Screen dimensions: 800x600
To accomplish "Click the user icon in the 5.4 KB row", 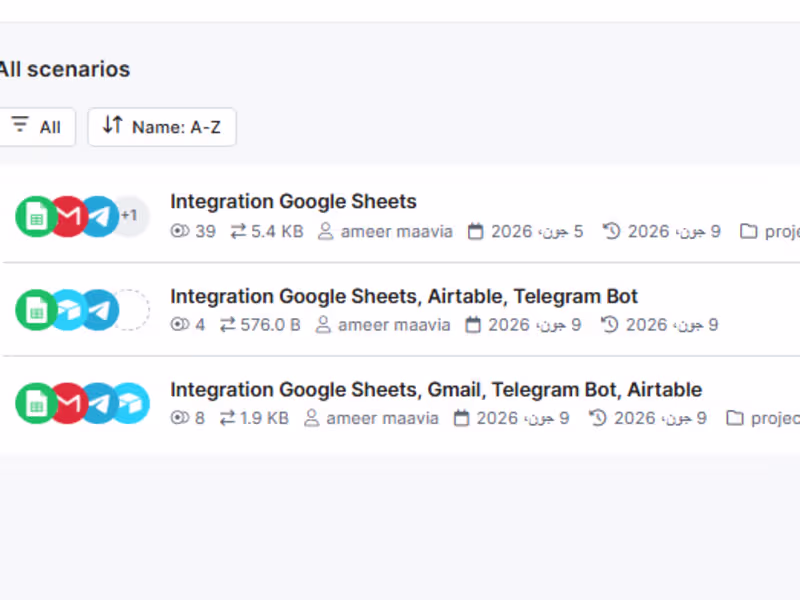I will (x=326, y=231).
